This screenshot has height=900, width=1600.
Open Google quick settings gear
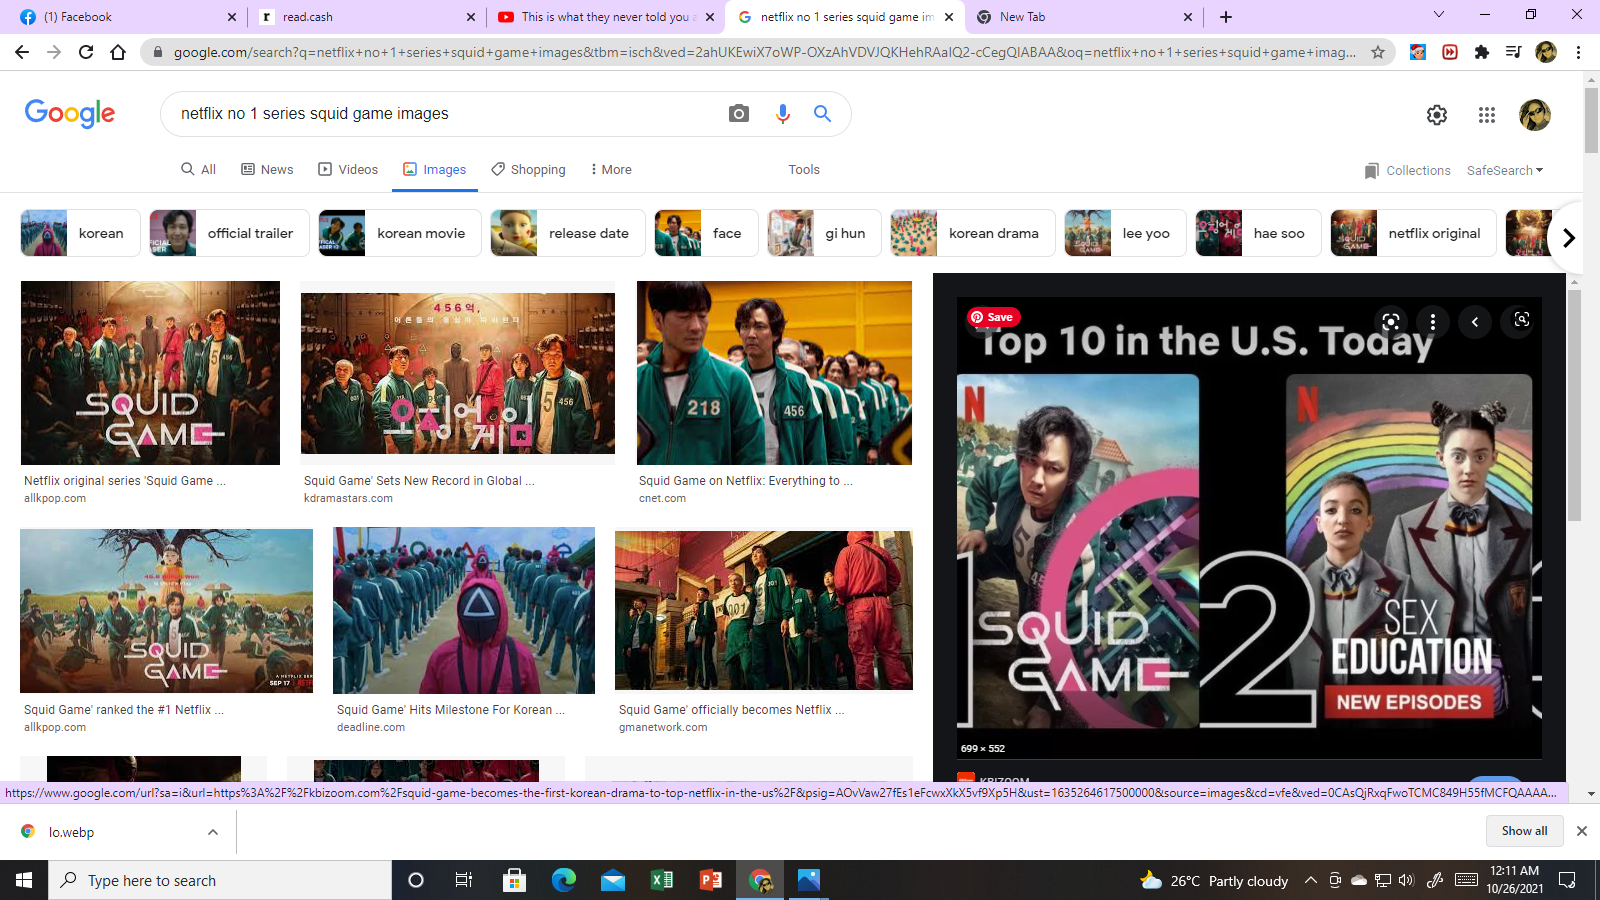pos(1437,115)
